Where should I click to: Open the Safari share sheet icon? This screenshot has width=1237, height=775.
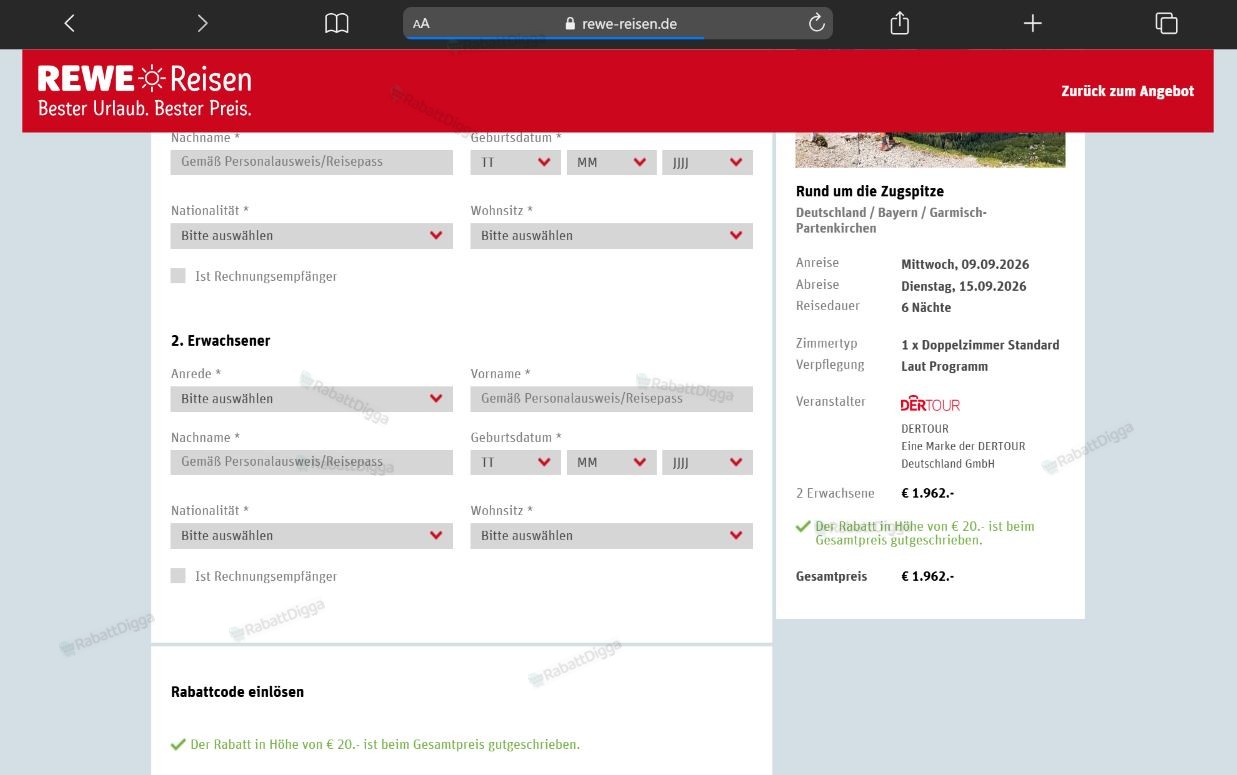pyautogui.click(x=899, y=22)
